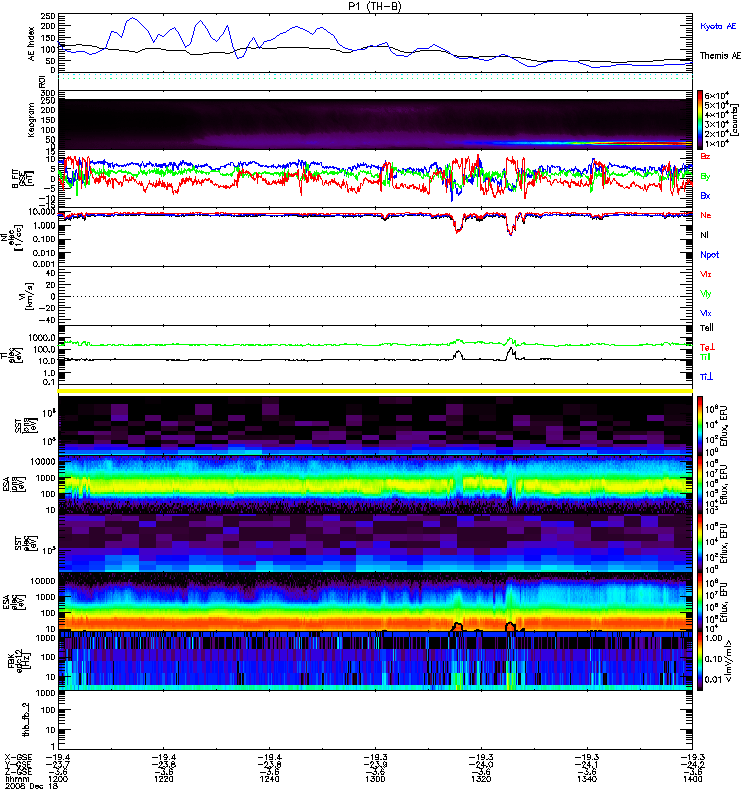Click the ESA ion Eflux color bar

pos(700,484)
